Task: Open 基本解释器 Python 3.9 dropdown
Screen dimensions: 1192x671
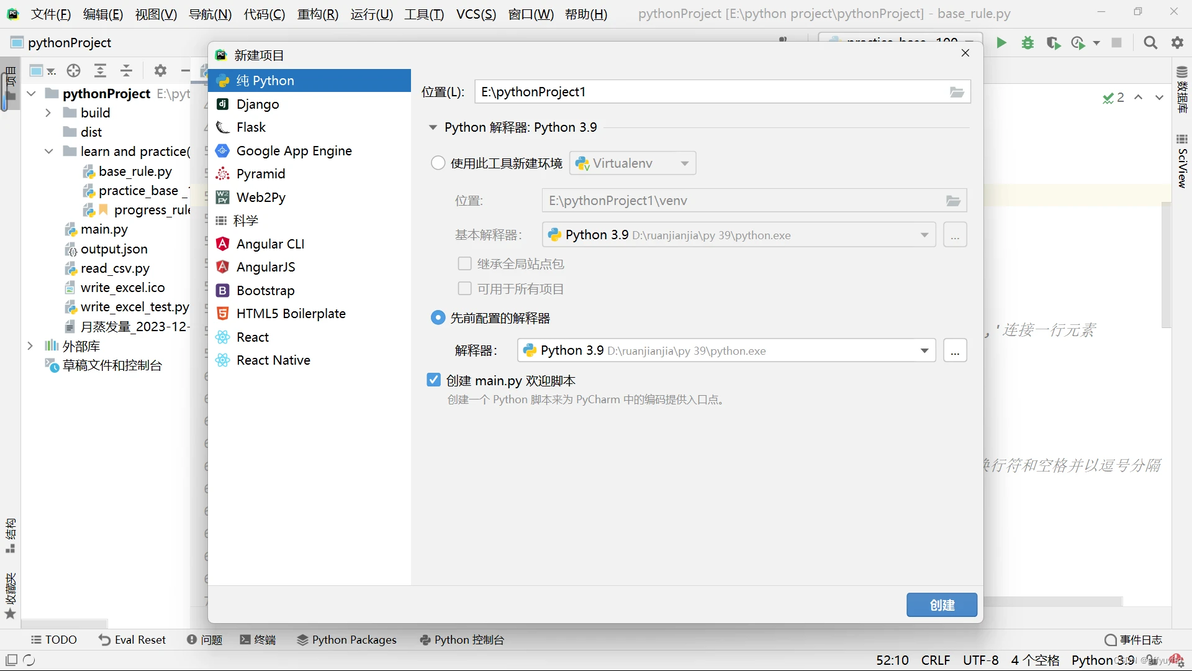Action: coord(739,235)
